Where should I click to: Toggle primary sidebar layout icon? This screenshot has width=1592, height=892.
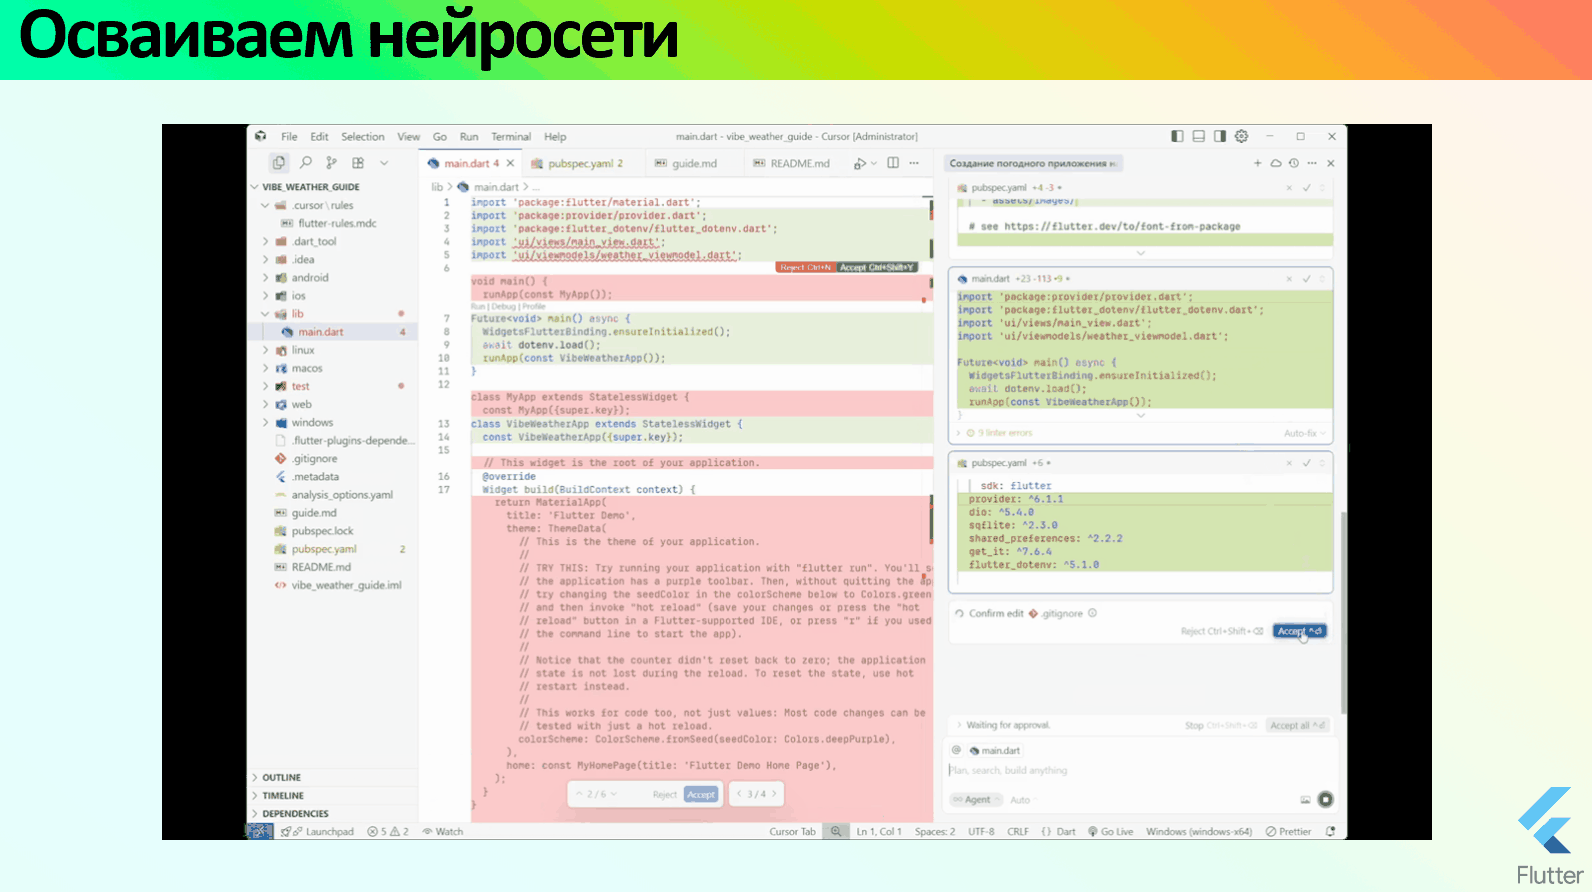[1177, 136]
